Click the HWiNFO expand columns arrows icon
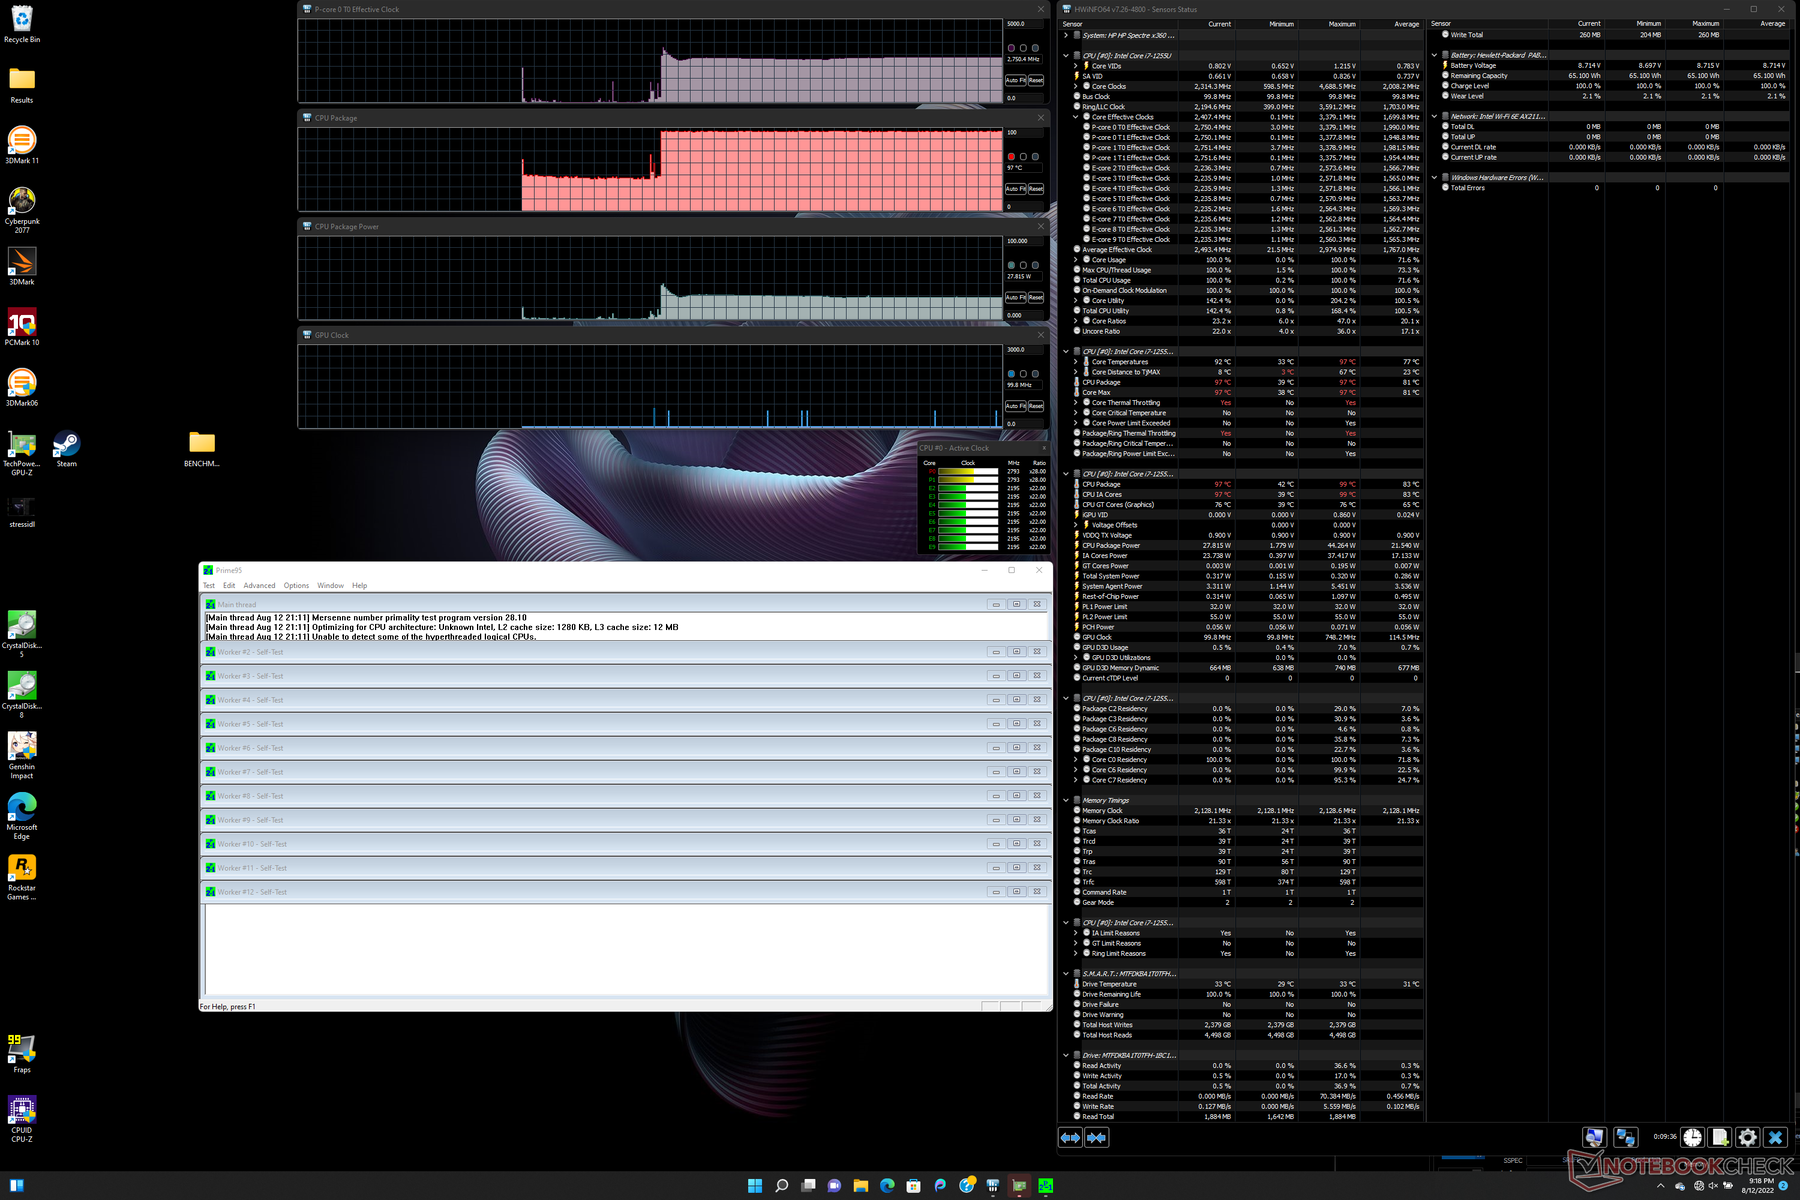Screen dimensions: 1800x1200 tap(1070, 1137)
